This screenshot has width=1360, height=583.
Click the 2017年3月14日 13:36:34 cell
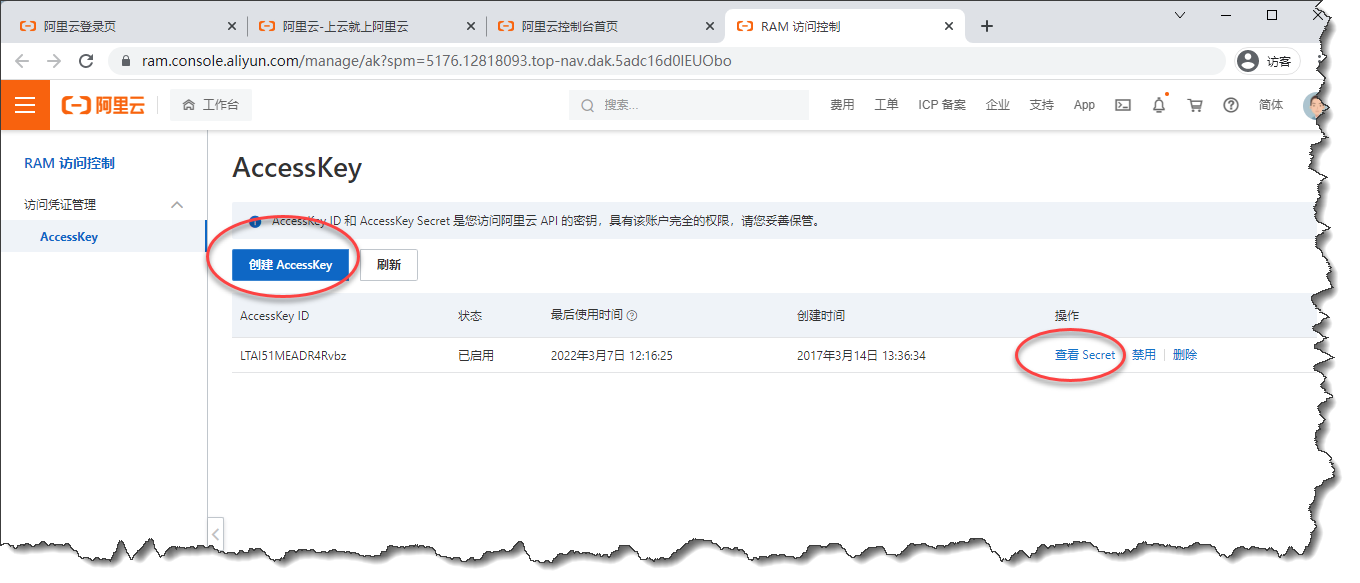coord(861,355)
